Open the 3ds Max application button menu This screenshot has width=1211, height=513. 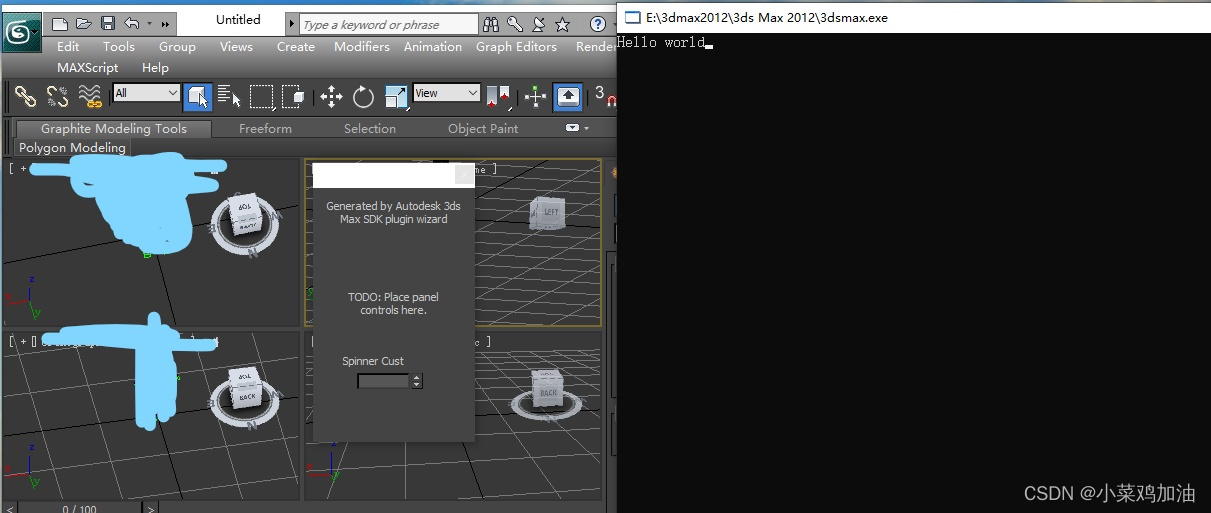pos(21,33)
